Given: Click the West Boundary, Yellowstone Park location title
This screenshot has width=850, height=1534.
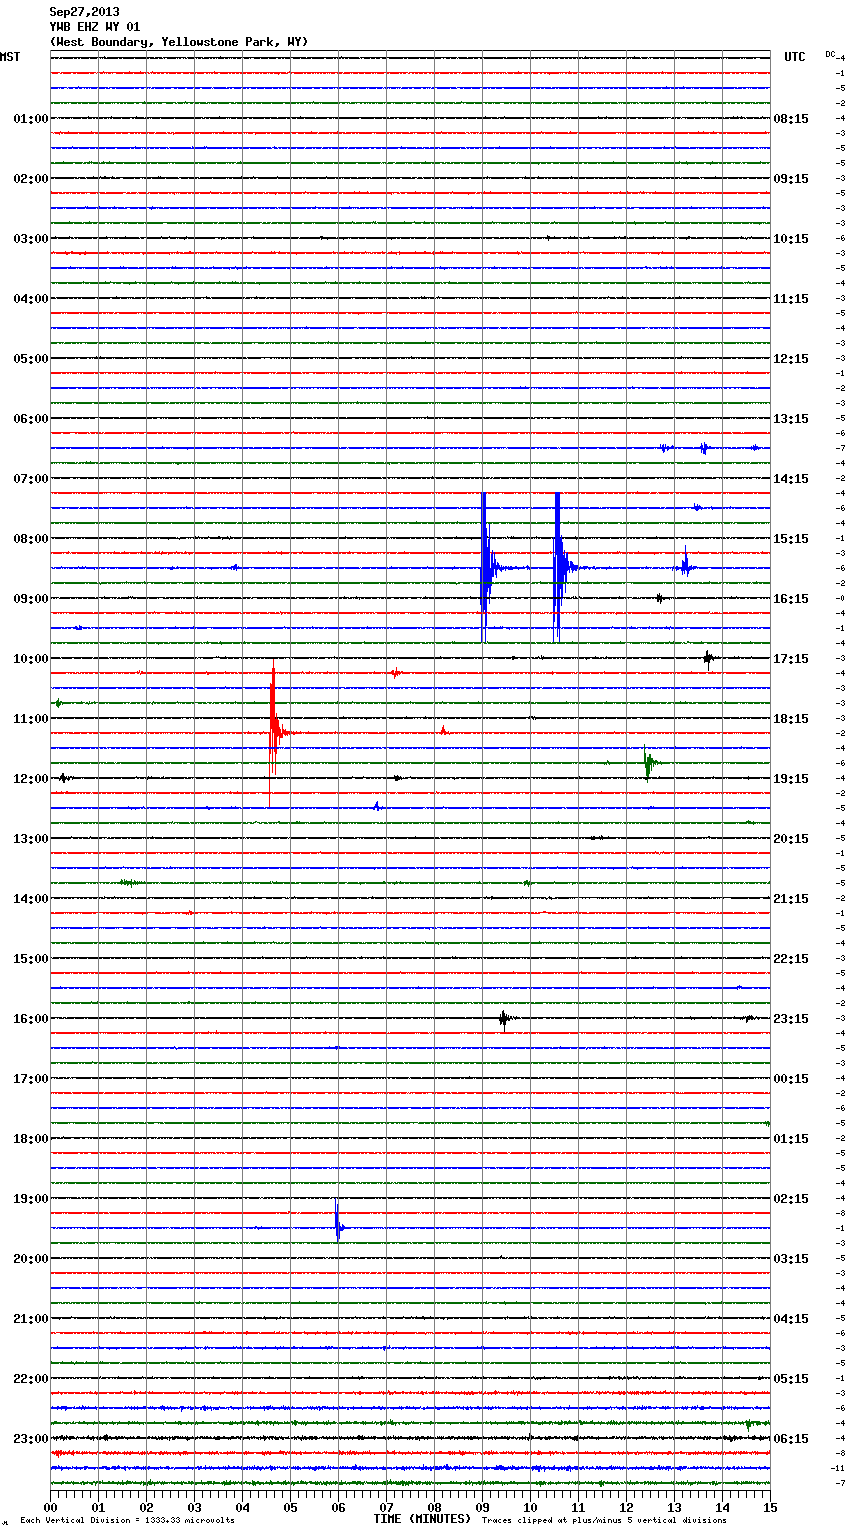Looking at the screenshot, I should [179, 42].
